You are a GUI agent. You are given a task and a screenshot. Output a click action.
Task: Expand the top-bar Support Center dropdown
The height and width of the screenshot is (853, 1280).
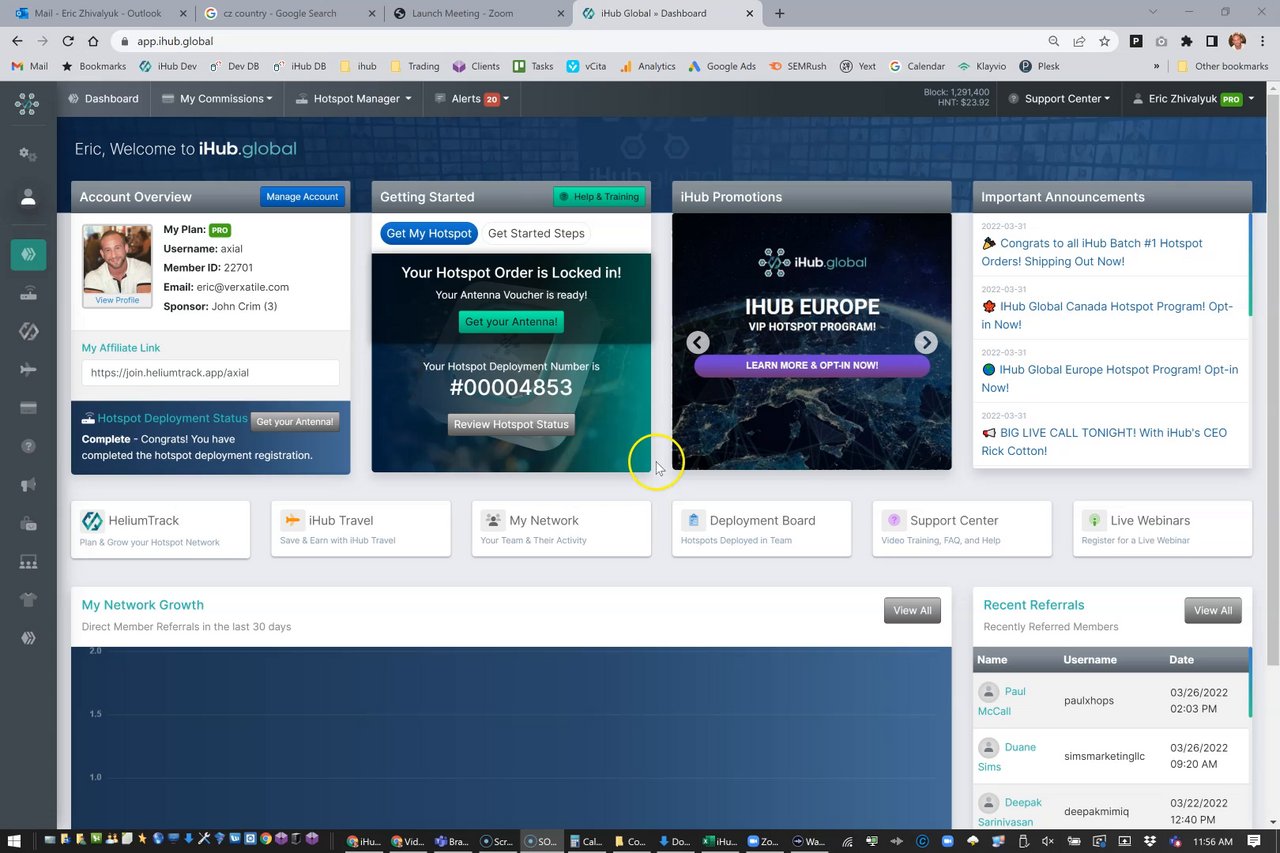(1060, 99)
